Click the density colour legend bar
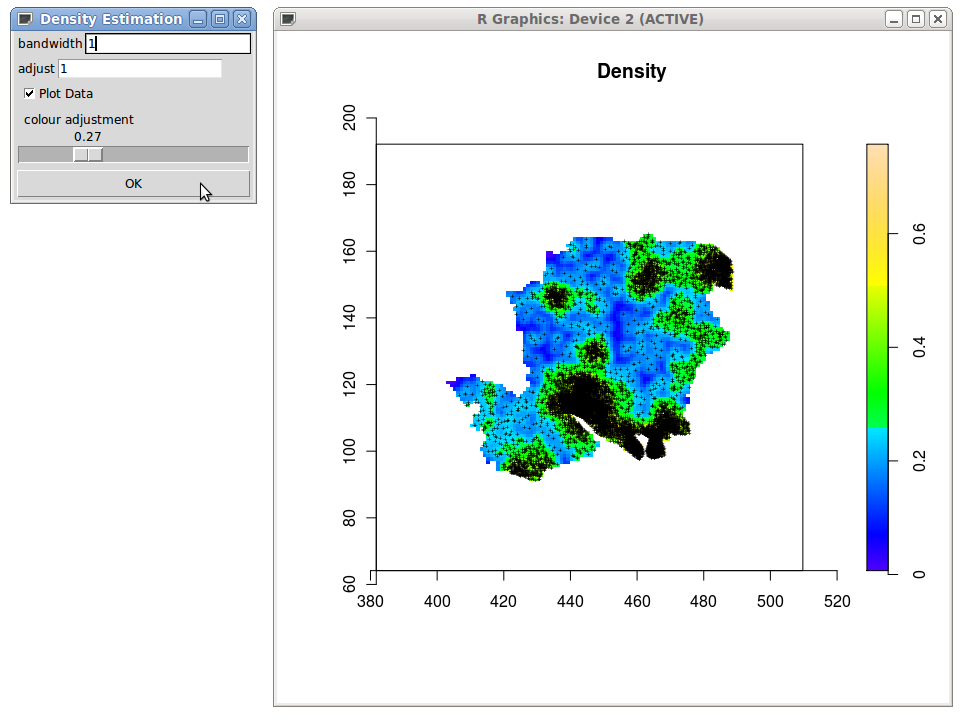Screen dimensions: 970x721 877,357
